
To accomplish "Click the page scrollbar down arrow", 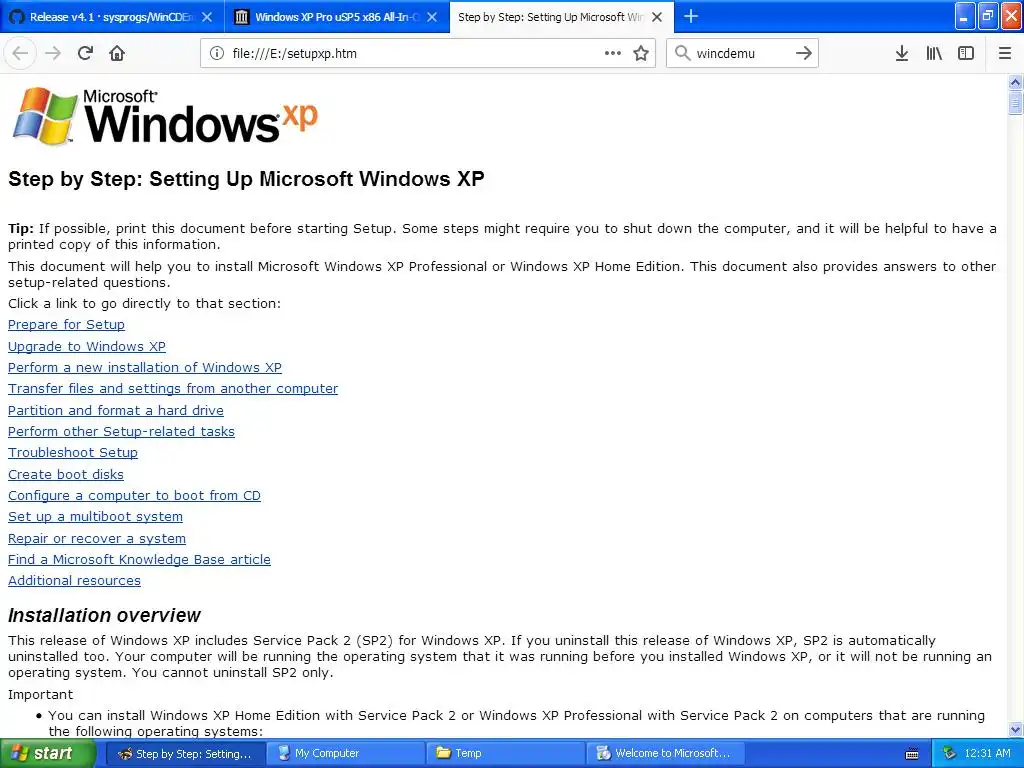I will [1015, 729].
